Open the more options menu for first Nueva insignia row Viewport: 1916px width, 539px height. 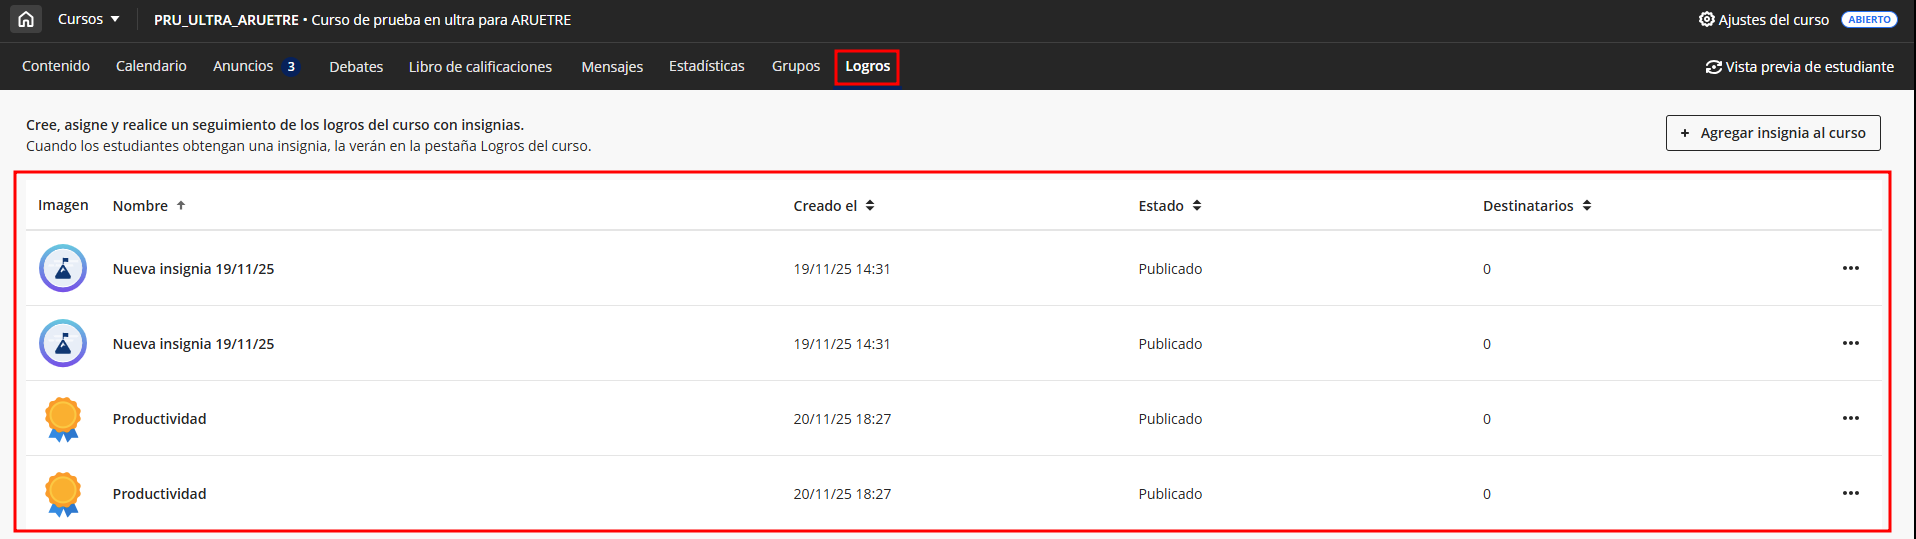(x=1850, y=268)
